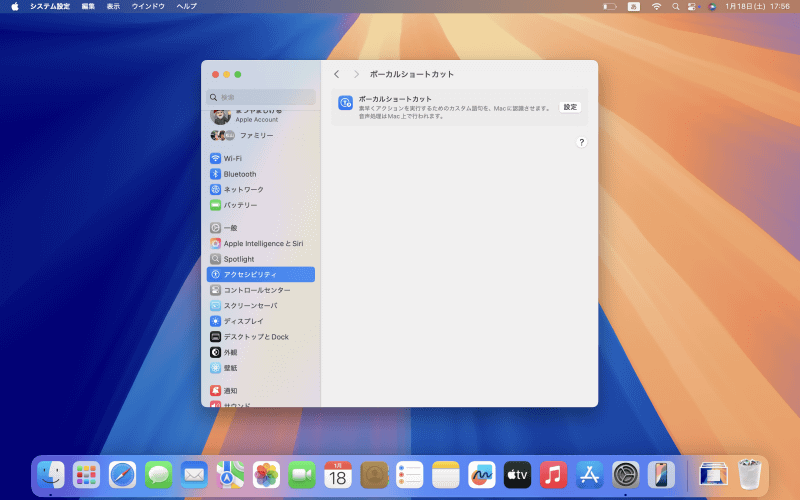Click System Settings icon in the Dock
The image size is (800, 500).
click(x=626, y=475)
